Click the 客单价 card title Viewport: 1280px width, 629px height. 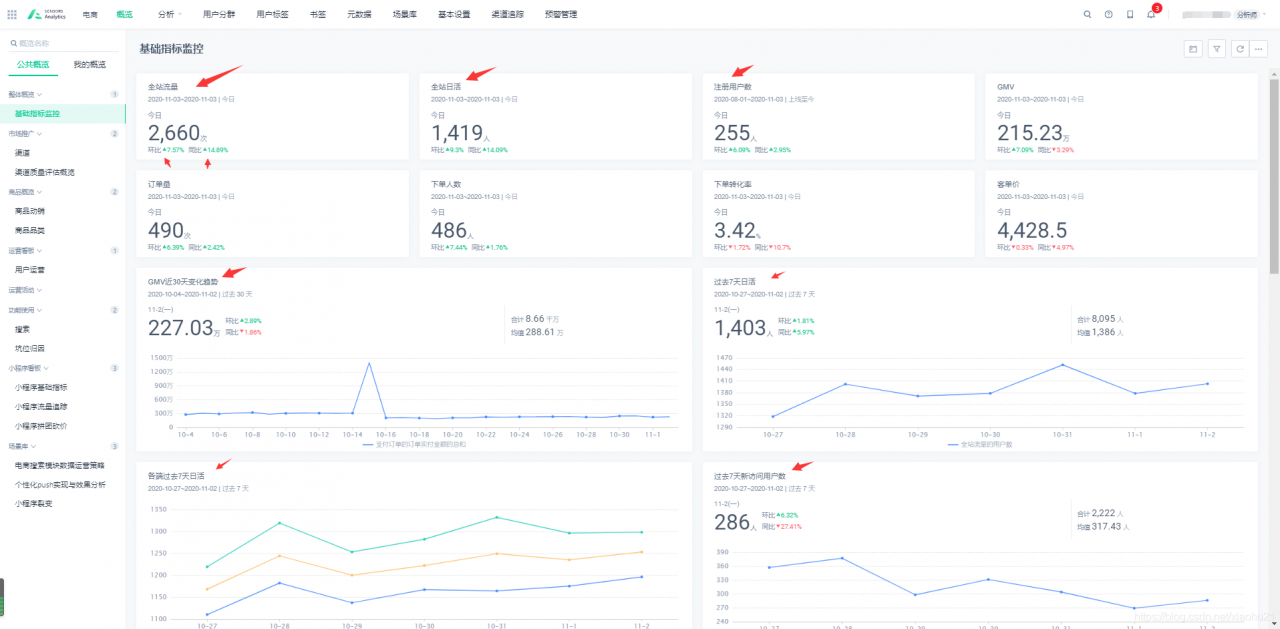point(1008,184)
